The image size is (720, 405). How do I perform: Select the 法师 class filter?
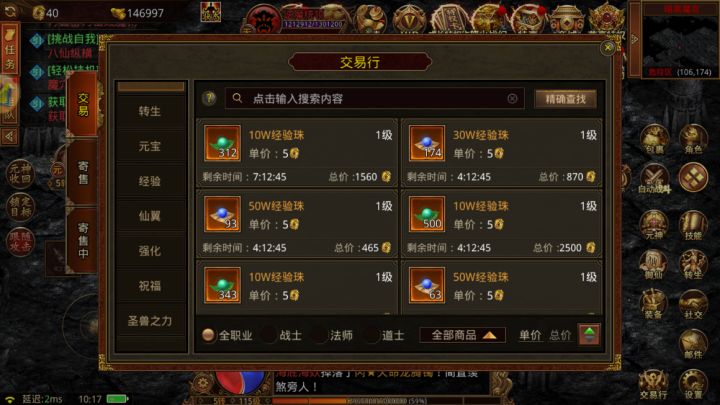pos(333,335)
